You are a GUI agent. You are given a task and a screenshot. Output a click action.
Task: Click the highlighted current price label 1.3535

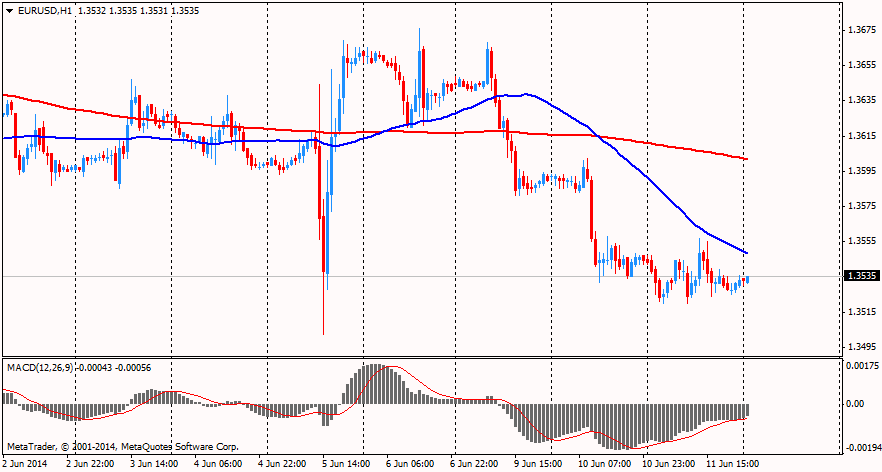[860, 276]
